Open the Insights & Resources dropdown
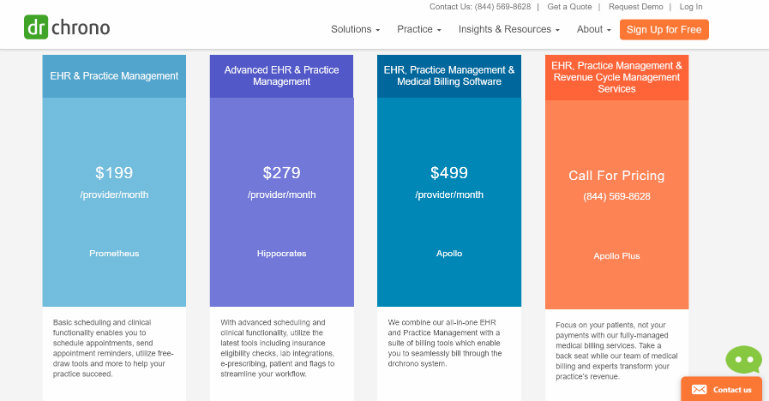This screenshot has width=769, height=401. [x=509, y=30]
